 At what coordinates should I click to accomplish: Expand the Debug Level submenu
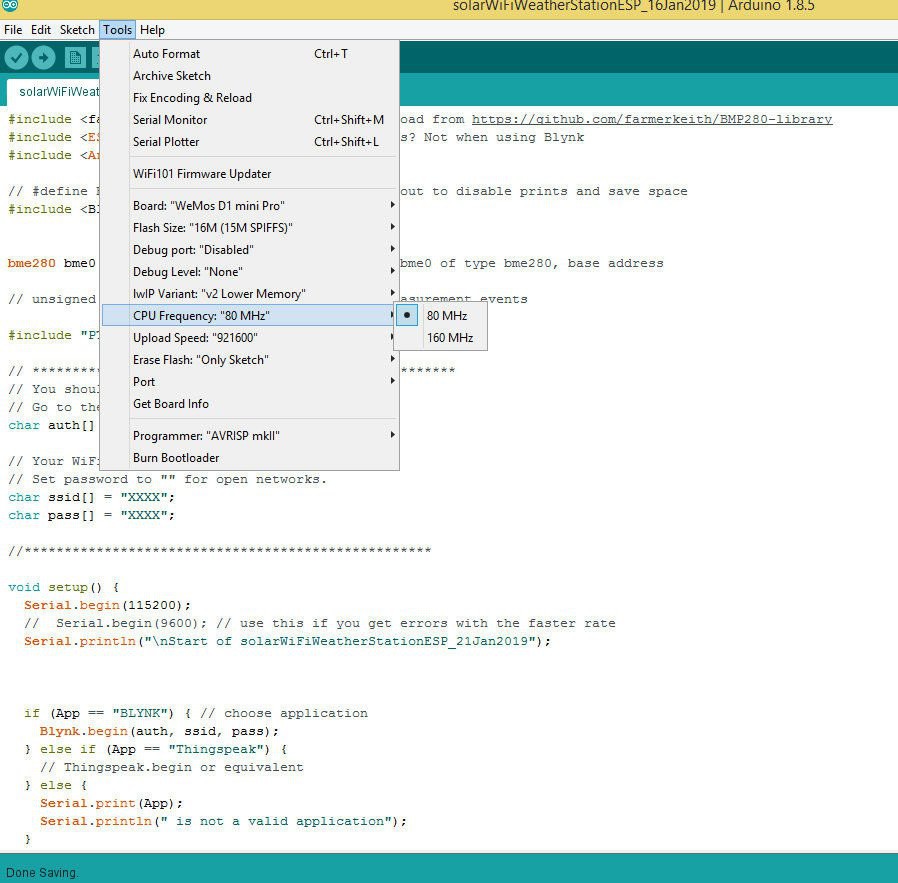click(x=249, y=271)
